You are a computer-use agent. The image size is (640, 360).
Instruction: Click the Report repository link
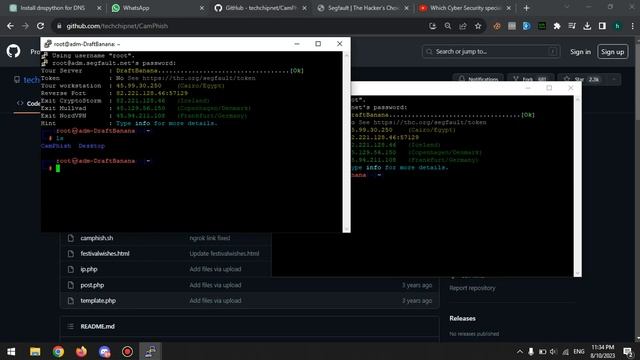click(x=472, y=288)
